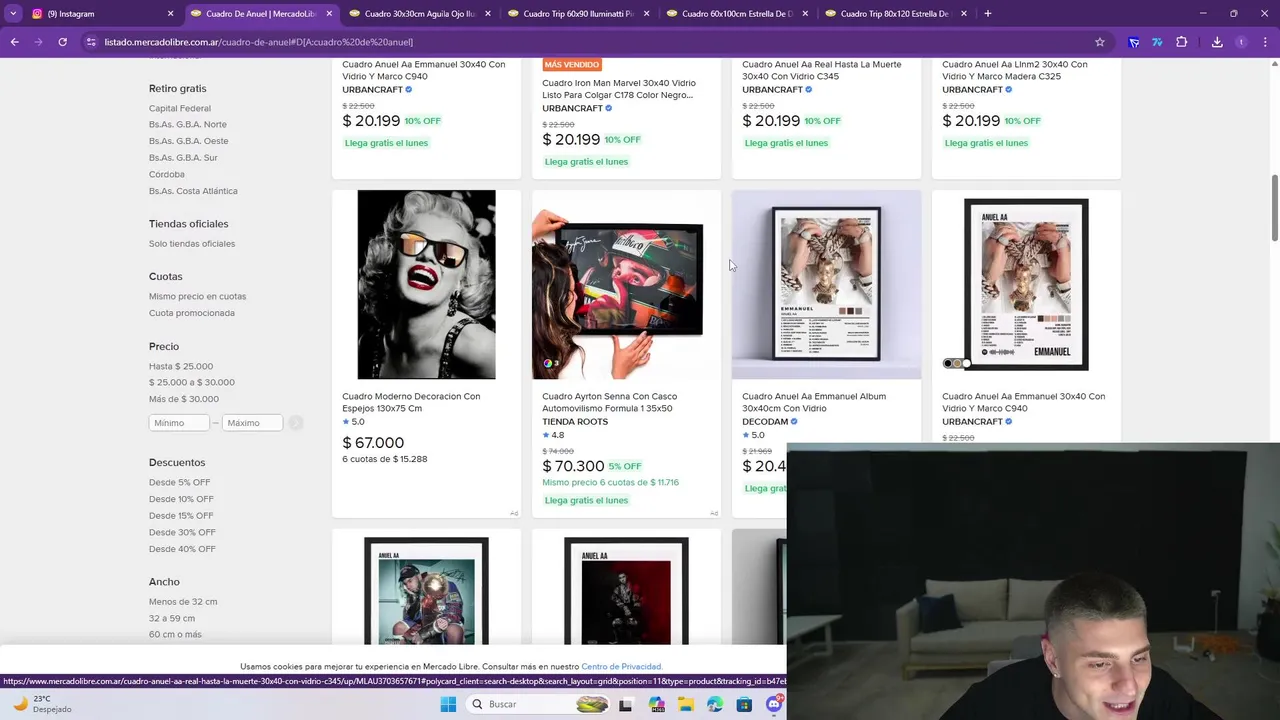This screenshot has height=720, width=1280.
Task: Open Windows Start menu
Action: tap(448, 704)
